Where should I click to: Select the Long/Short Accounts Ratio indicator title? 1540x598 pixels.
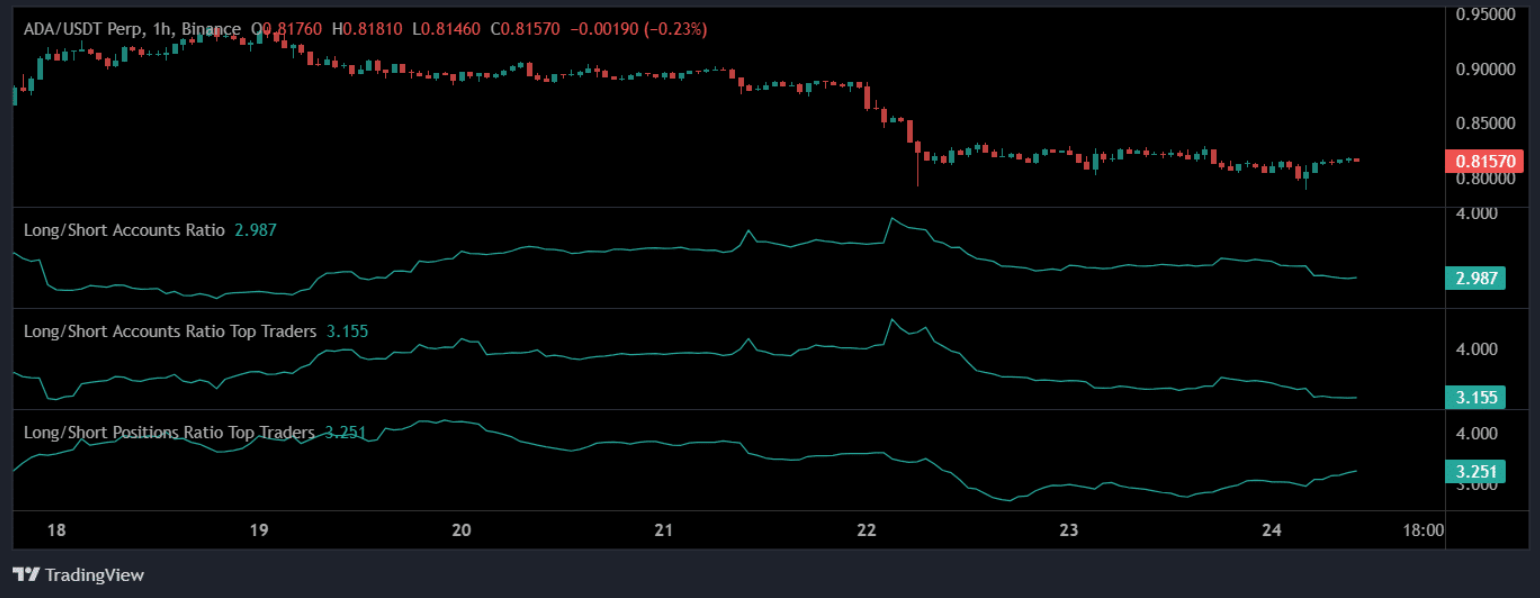pos(124,230)
